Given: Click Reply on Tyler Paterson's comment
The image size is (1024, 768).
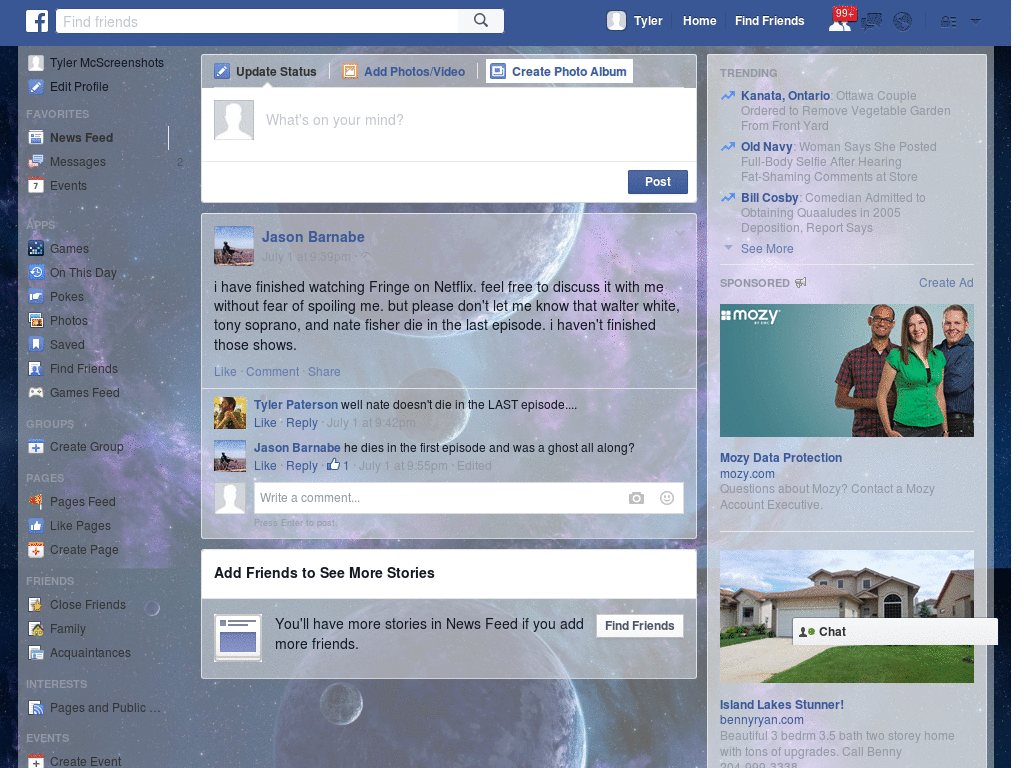Looking at the screenshot, I should tap(302, 423).
